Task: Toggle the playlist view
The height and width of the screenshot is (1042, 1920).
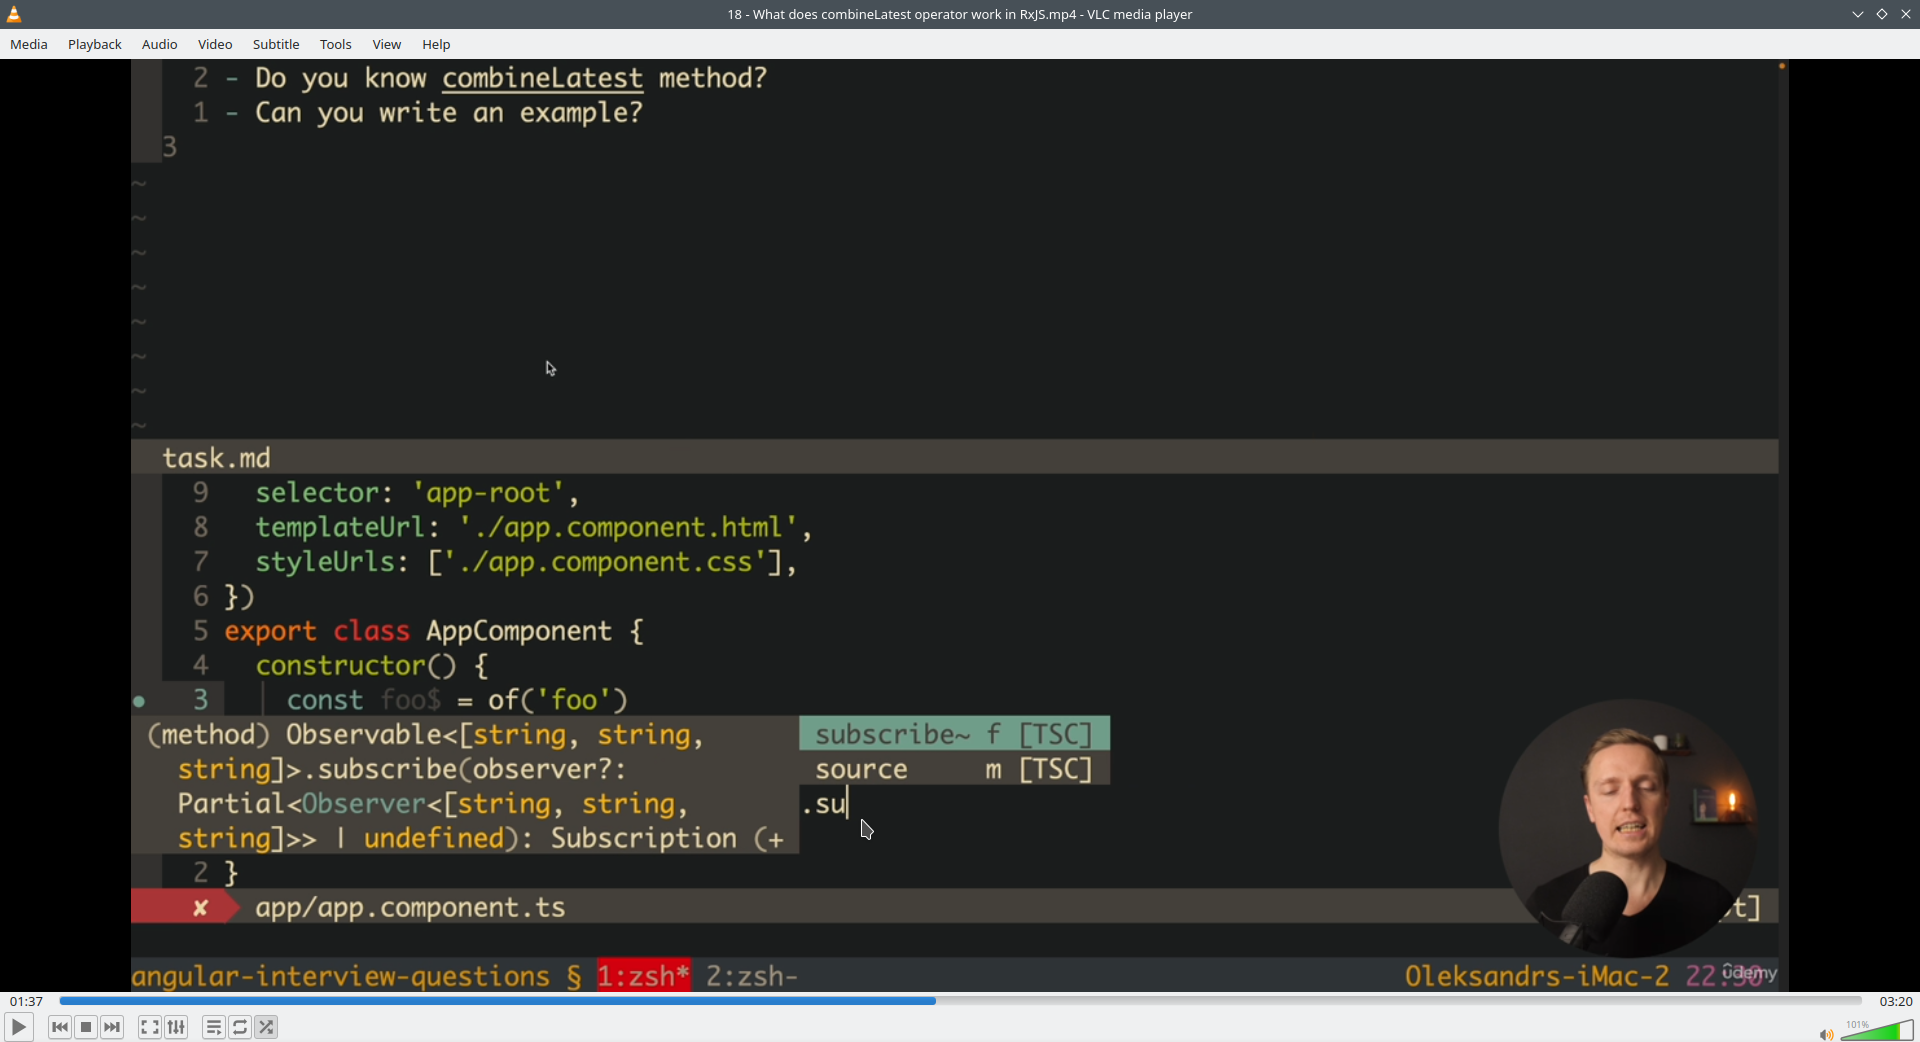Action: [214, 1027]
